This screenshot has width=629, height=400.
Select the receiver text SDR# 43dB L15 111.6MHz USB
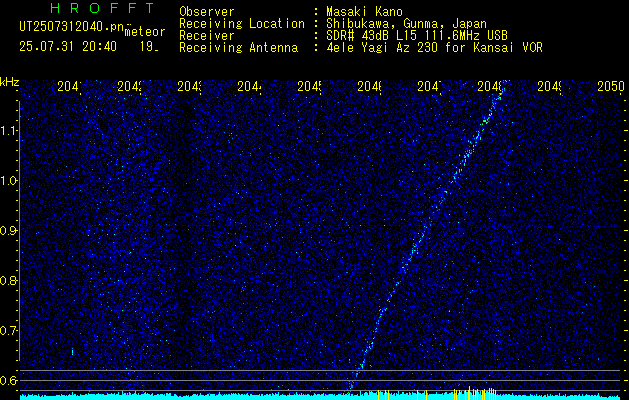(x=417, y=36)
